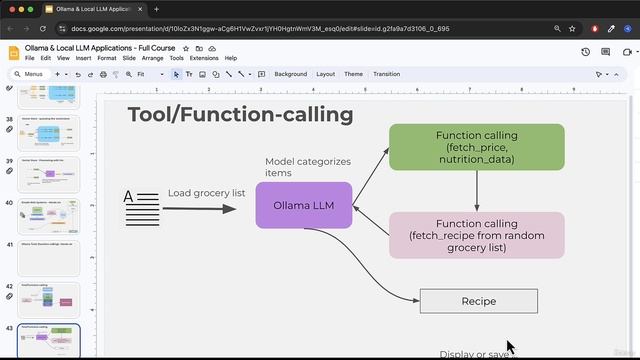Click the Add comment icon
640x360 pixels.
coord(262,74)
